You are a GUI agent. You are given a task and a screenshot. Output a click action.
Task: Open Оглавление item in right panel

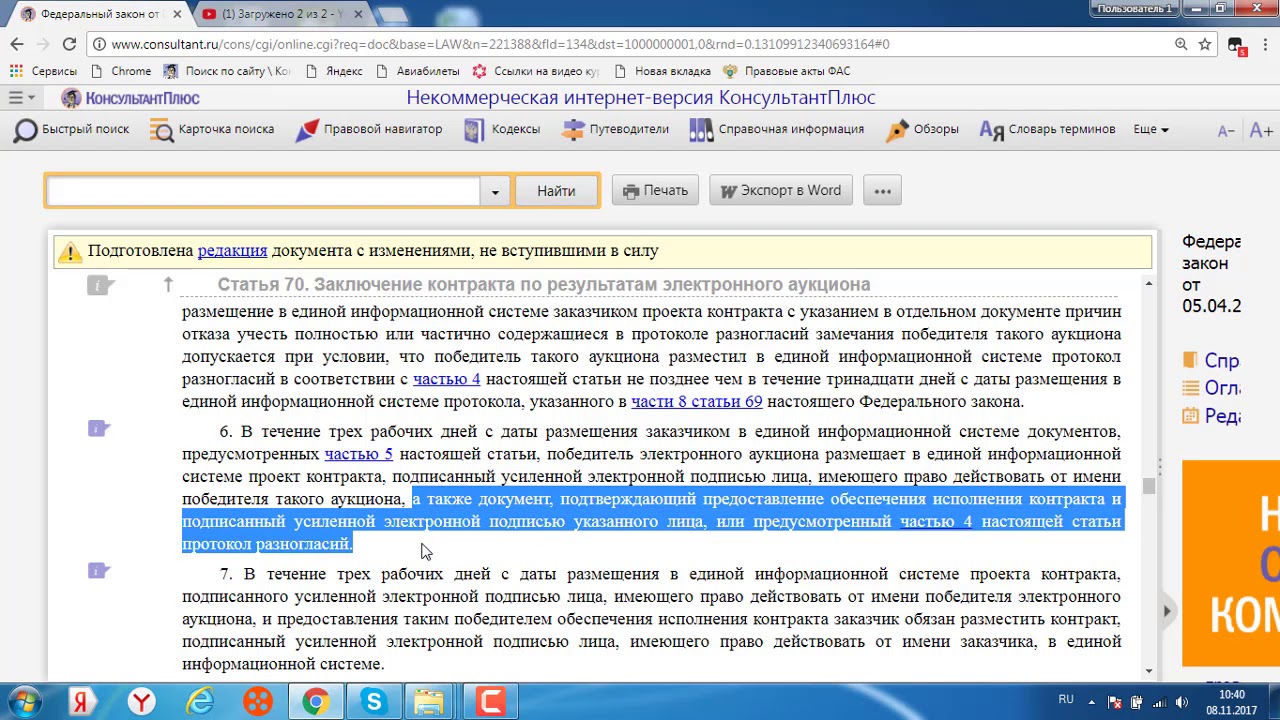tap(1211, 388)
